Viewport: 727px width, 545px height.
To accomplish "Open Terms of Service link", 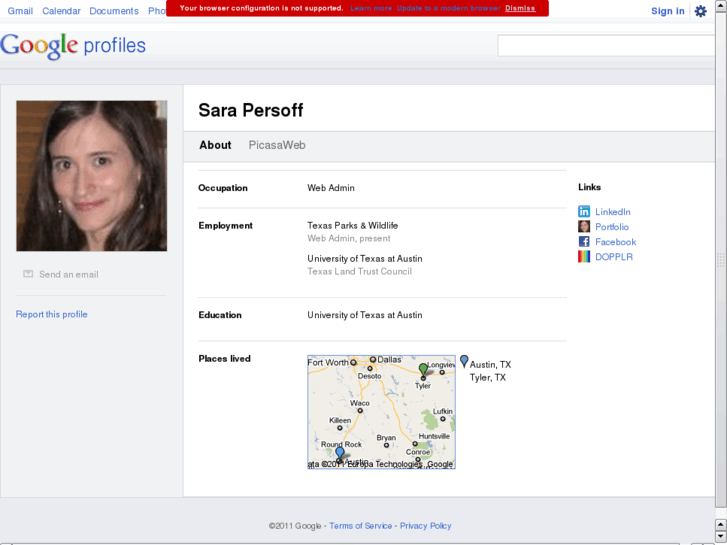I will coord(360,526).
